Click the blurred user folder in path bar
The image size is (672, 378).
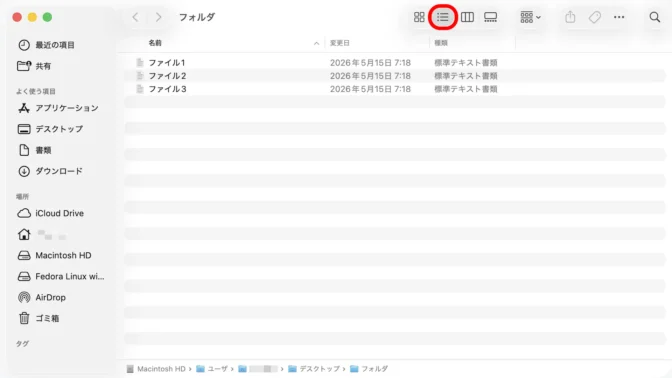(x=258, y=369)
